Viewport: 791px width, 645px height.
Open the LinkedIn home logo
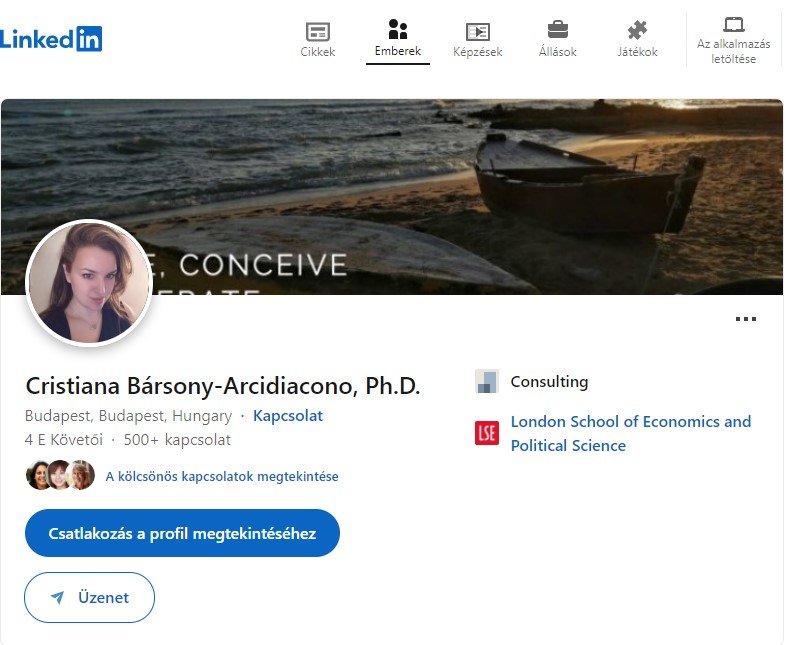[50, 39]
